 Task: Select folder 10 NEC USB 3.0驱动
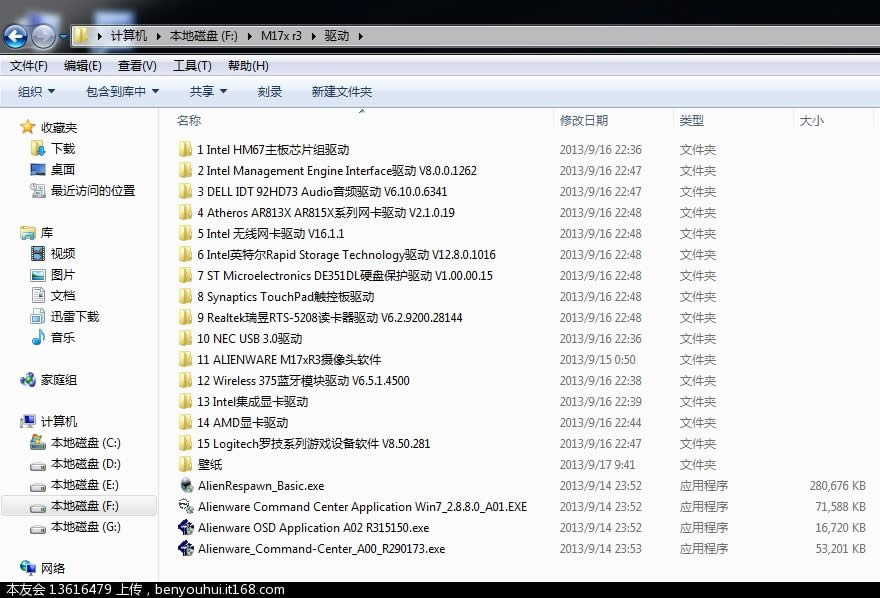point(240,339)
